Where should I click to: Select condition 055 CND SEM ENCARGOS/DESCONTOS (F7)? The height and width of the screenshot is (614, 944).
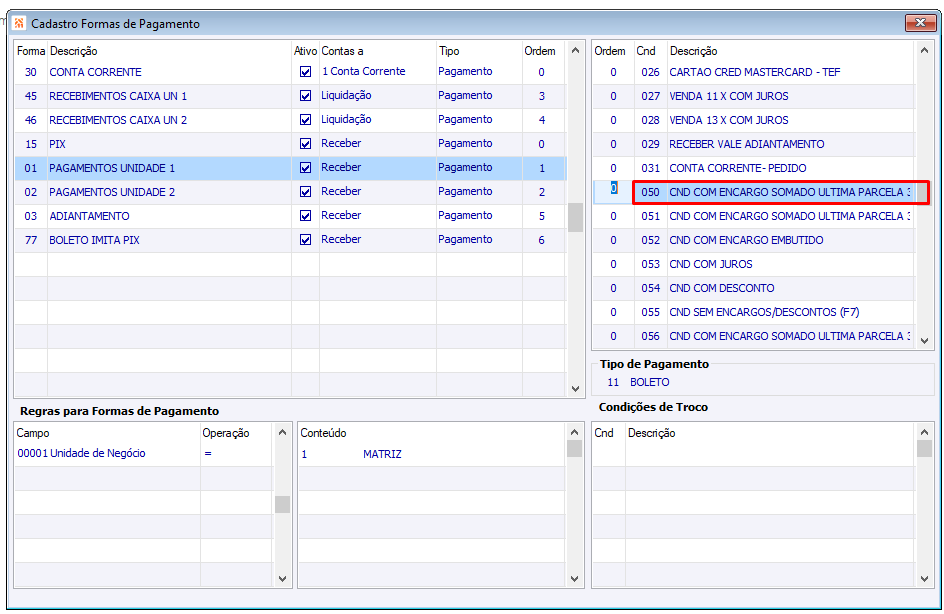[x=754, y=312]
